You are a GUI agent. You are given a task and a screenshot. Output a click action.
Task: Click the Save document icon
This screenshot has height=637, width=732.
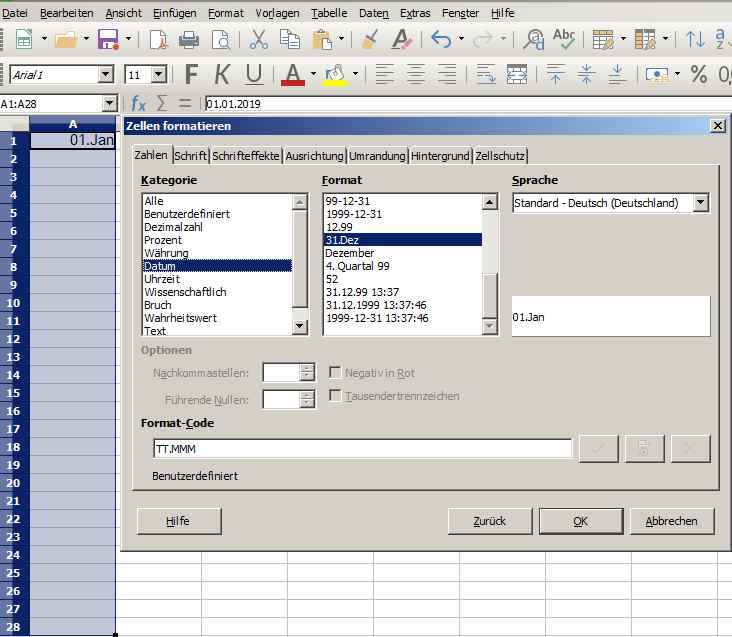coord(107,40)
